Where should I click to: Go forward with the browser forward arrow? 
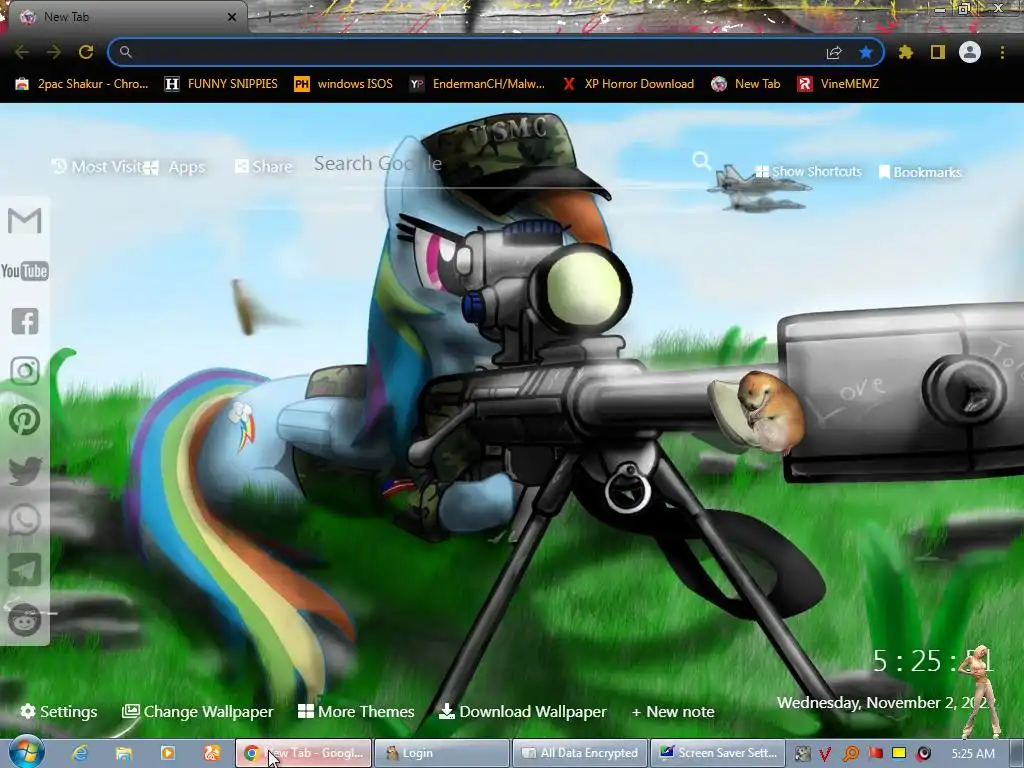tap(54, 52)
